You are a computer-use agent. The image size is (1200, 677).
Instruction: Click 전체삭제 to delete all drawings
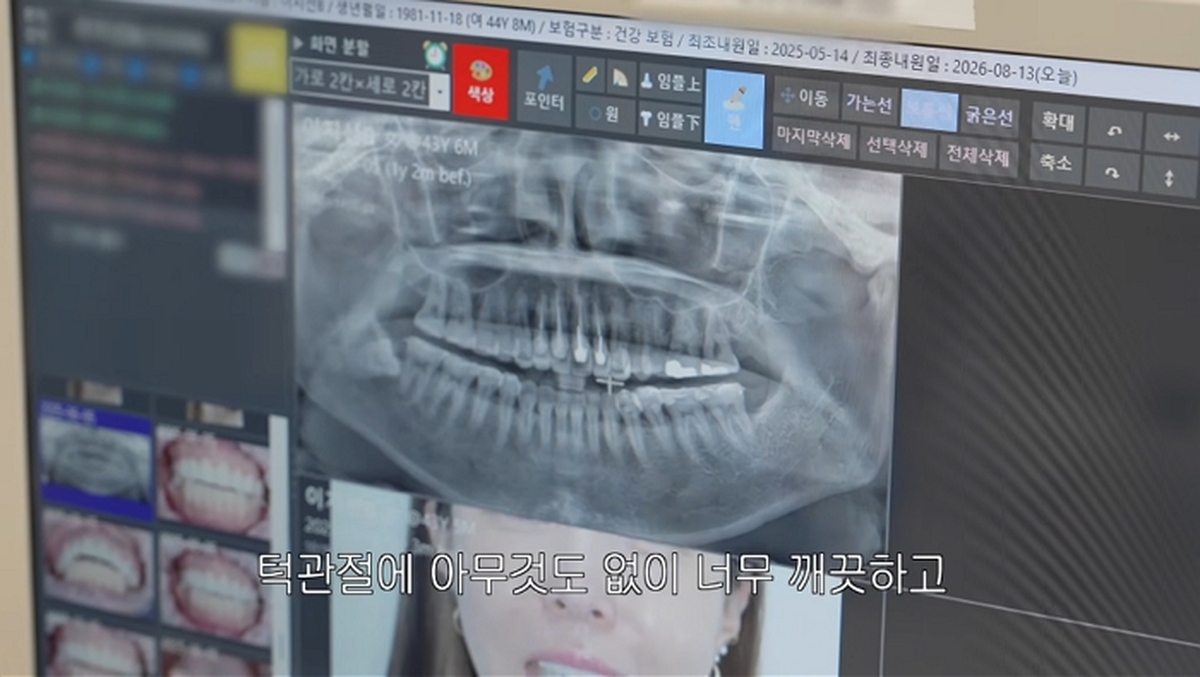pos(979,157)
